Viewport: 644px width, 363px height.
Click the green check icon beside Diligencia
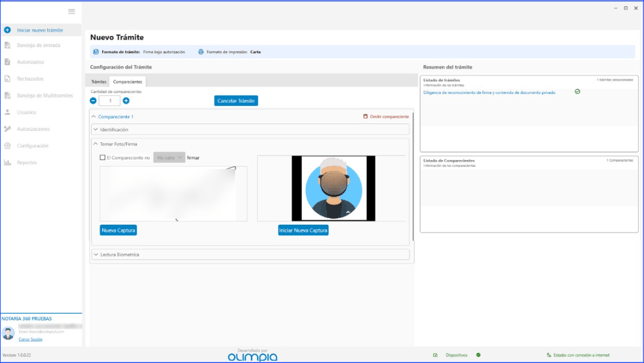click(577, 92)
